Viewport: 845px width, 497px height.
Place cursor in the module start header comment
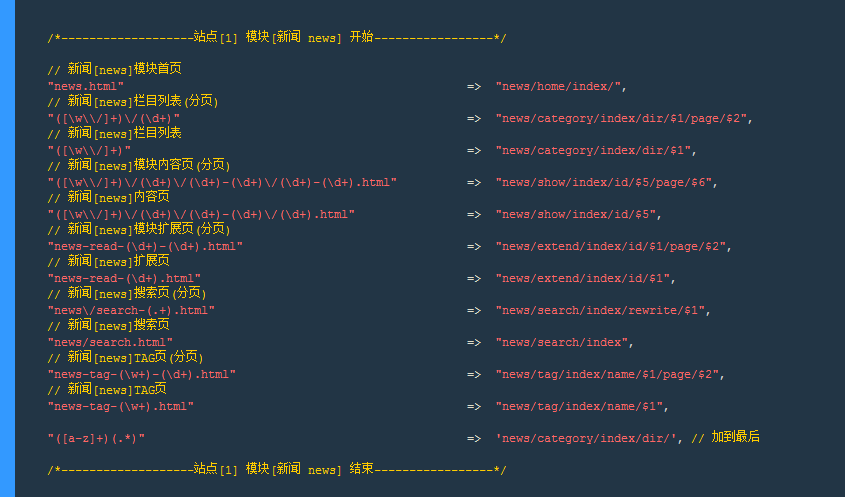pos(276,38)
